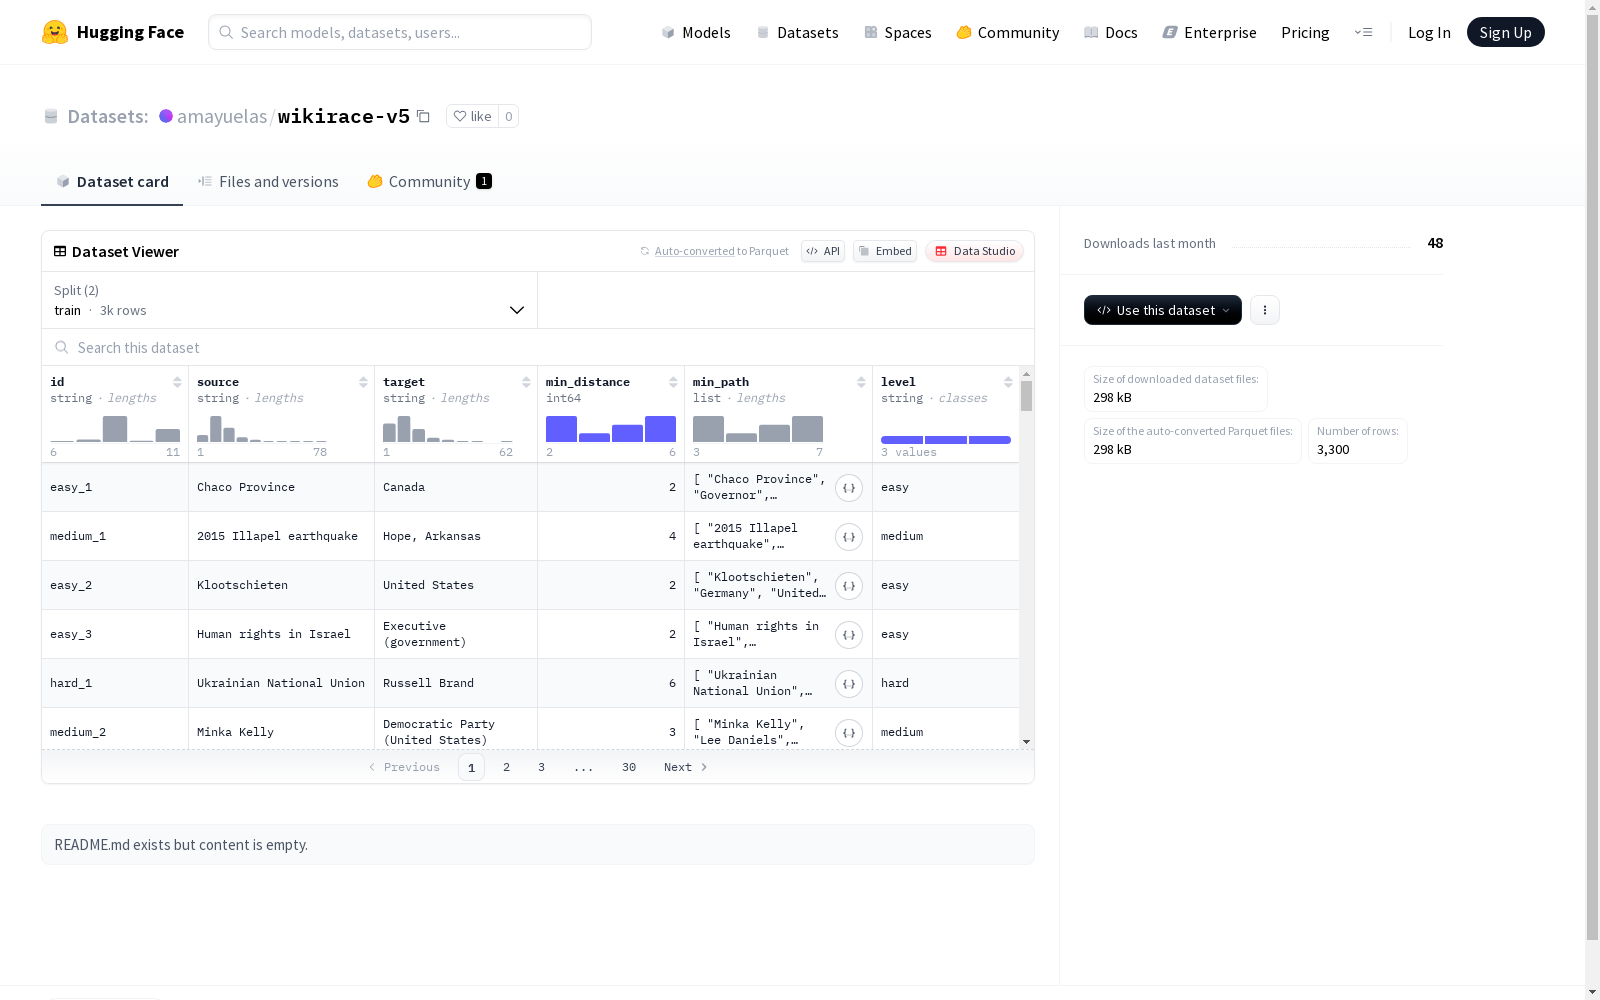Open the Datasets menu item
The height and width of the screenshot is (1000, 1600).
point(797,32)
